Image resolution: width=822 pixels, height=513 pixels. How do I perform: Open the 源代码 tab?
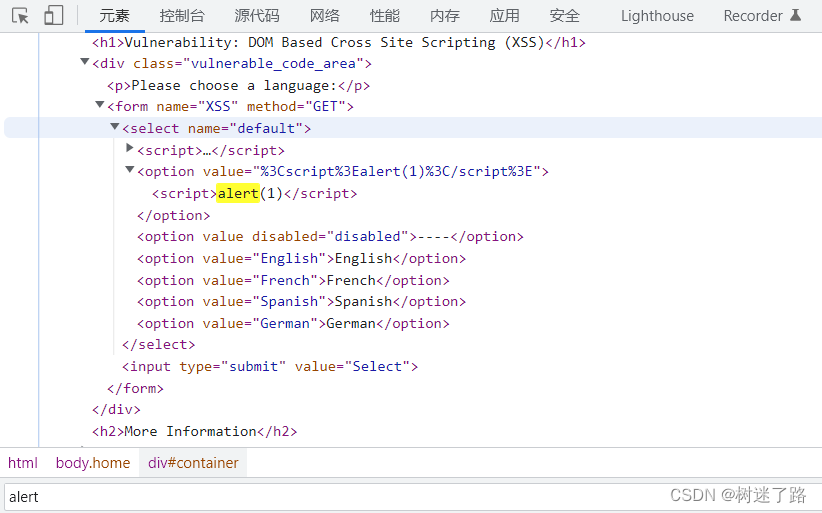point(257,16)
